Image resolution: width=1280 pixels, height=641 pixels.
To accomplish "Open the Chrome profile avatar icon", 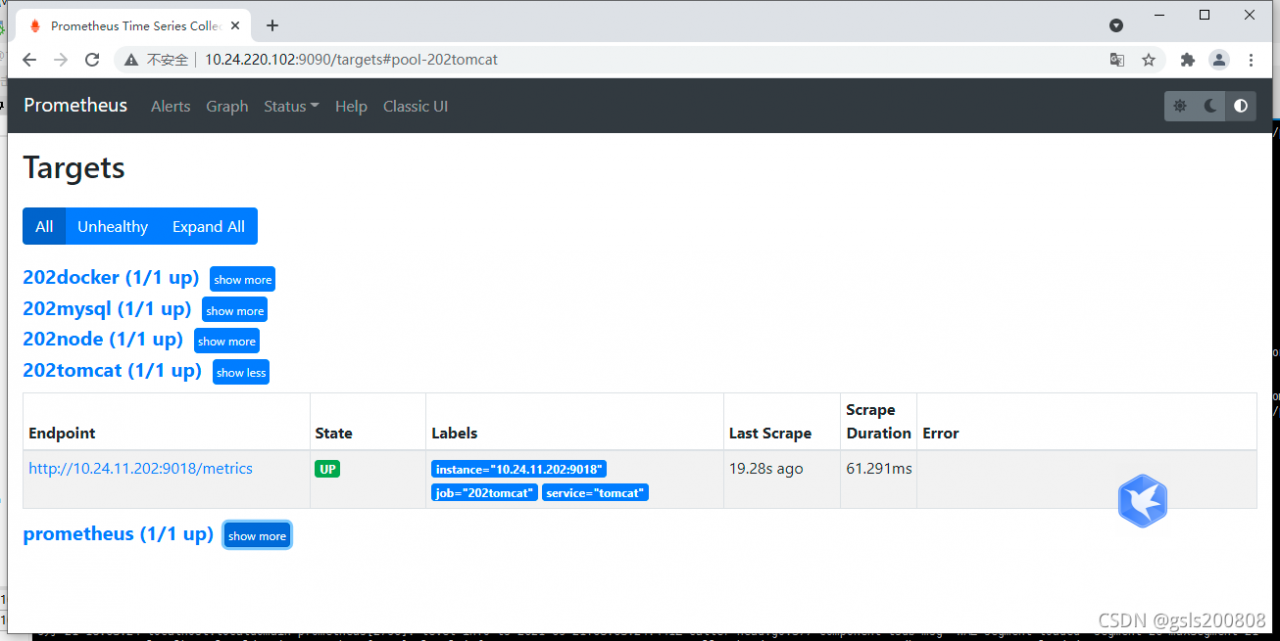I will [x=1219, y=60].
